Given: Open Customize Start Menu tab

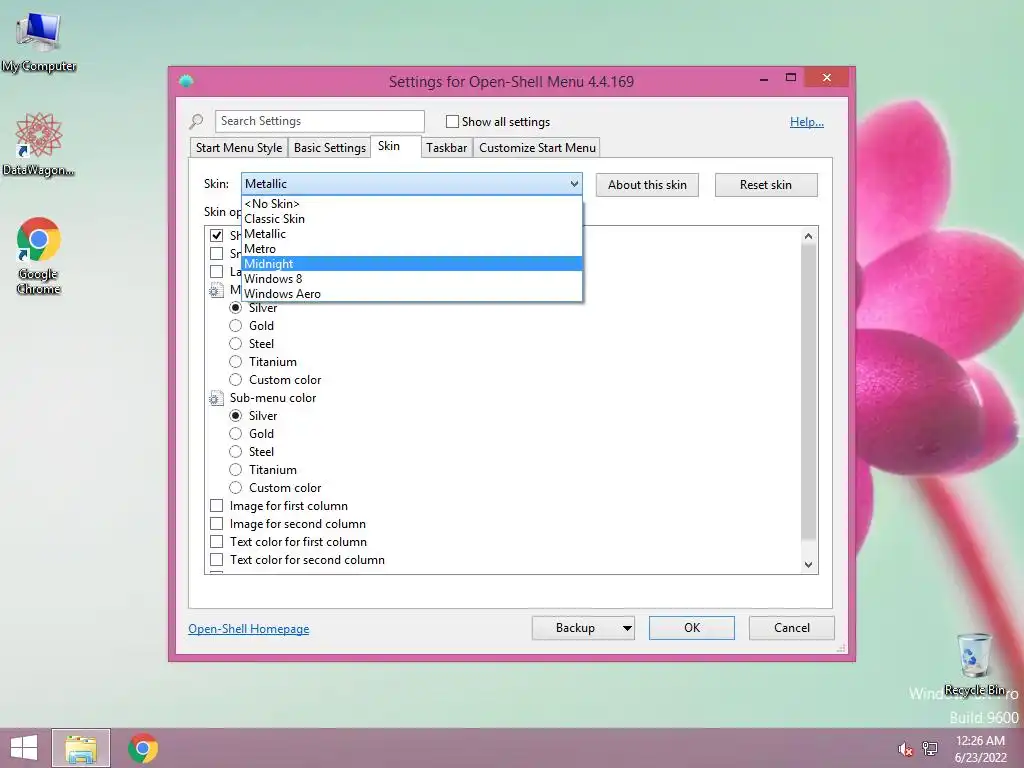Looking at the screenshot, I should [537, 148].
